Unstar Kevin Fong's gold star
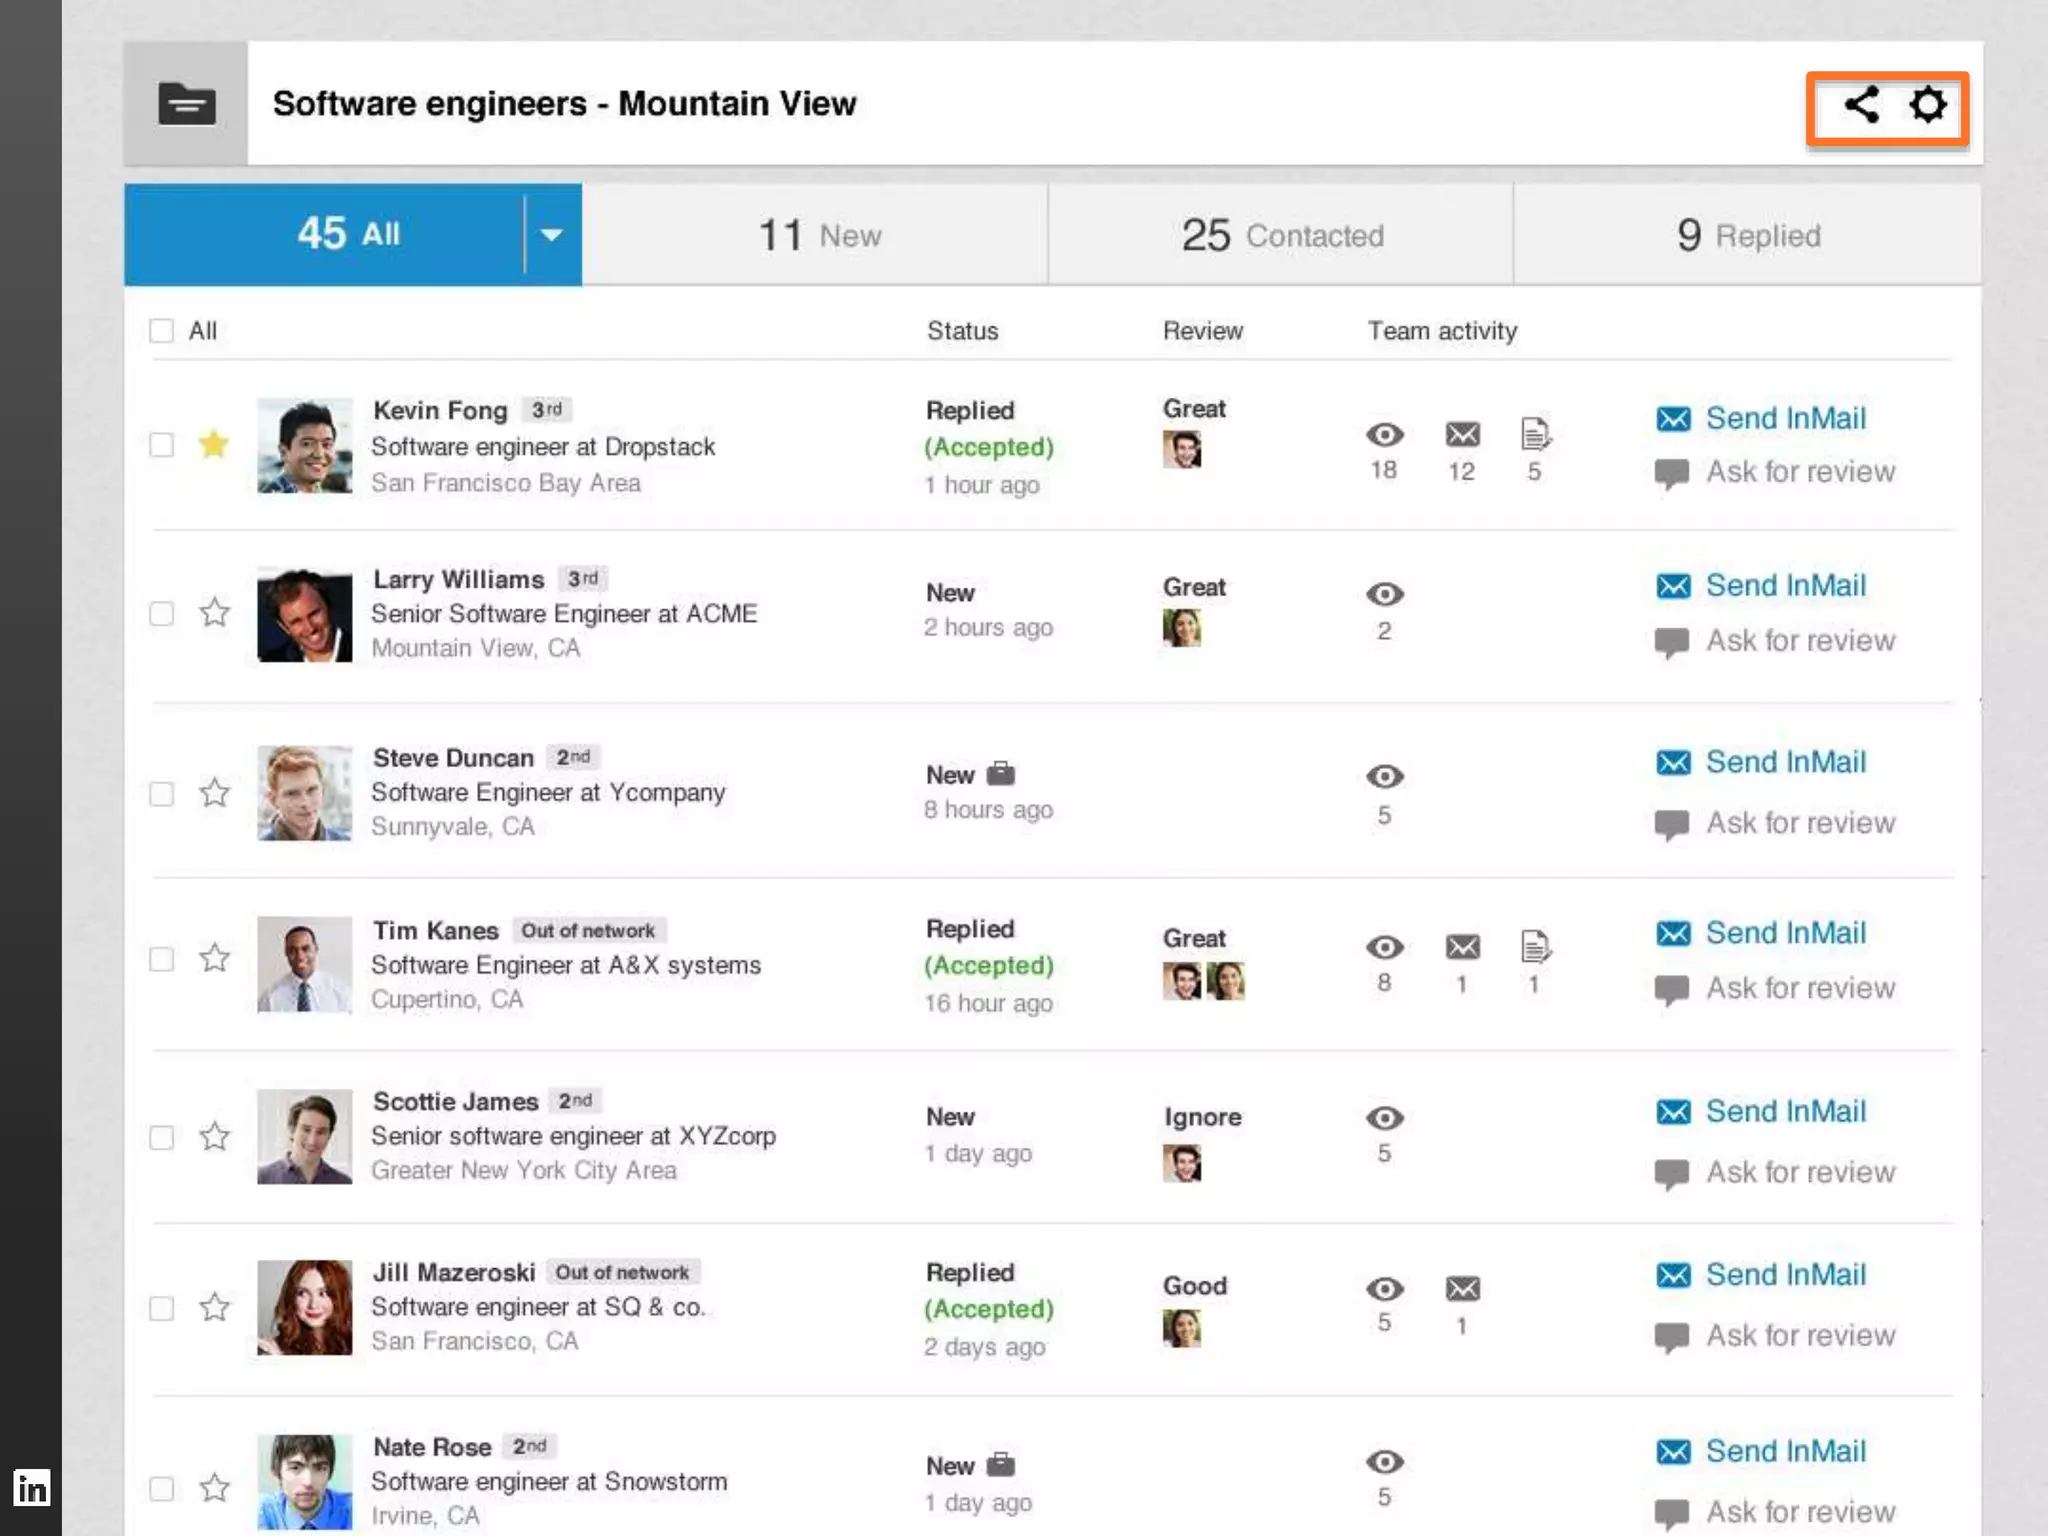Image resolution: width=2048 pixels, height=1536 pixels. [214, 444]
